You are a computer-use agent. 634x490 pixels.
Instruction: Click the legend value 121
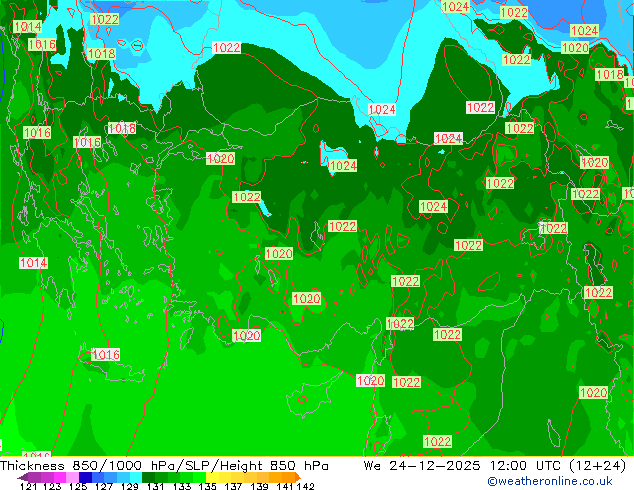(28, 487)
